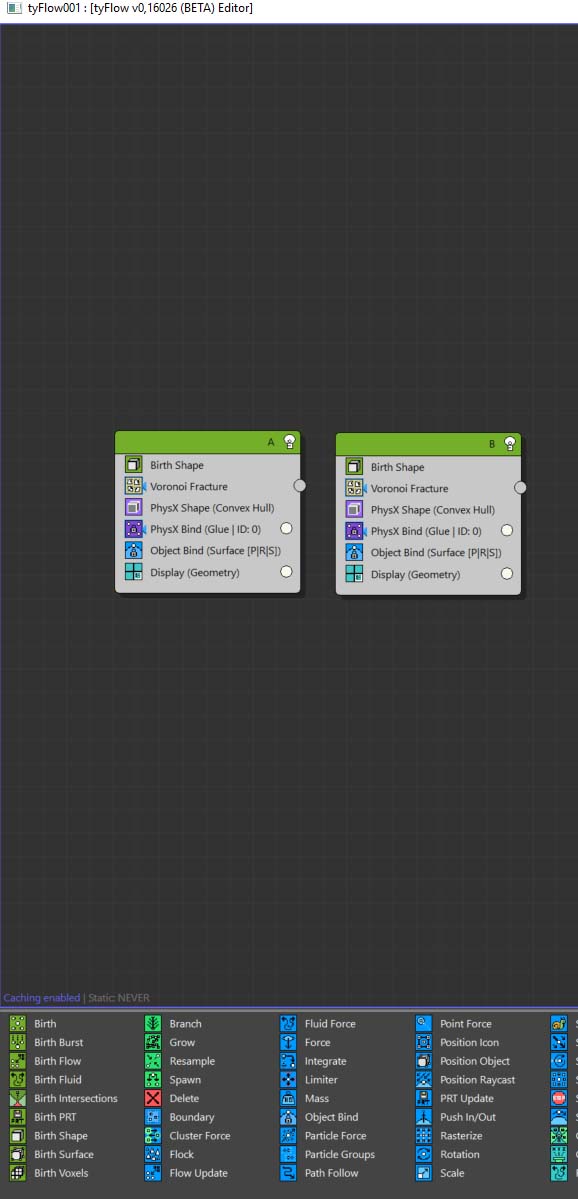
Task: Pick the Birth operator from the palette
Action: coord(33,1024)
